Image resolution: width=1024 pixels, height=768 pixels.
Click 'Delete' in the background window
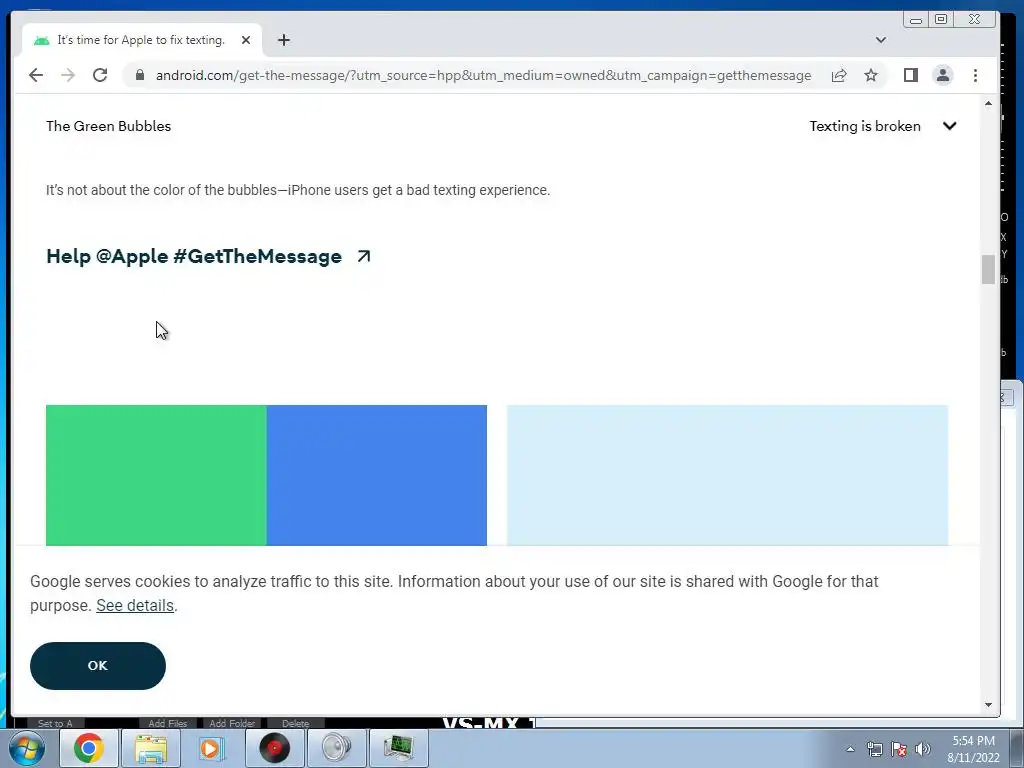pos(295,723)
